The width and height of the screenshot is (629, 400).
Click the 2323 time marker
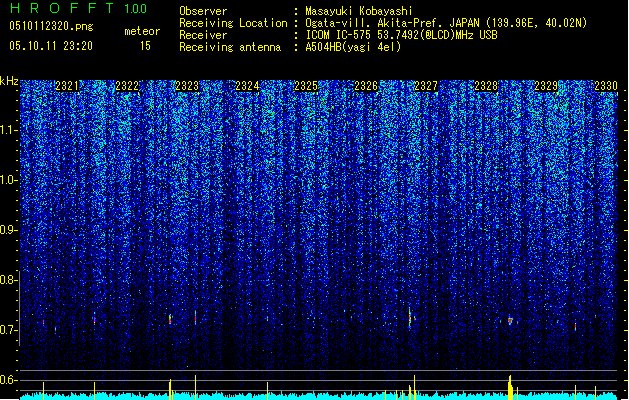[x=187, y=86]
